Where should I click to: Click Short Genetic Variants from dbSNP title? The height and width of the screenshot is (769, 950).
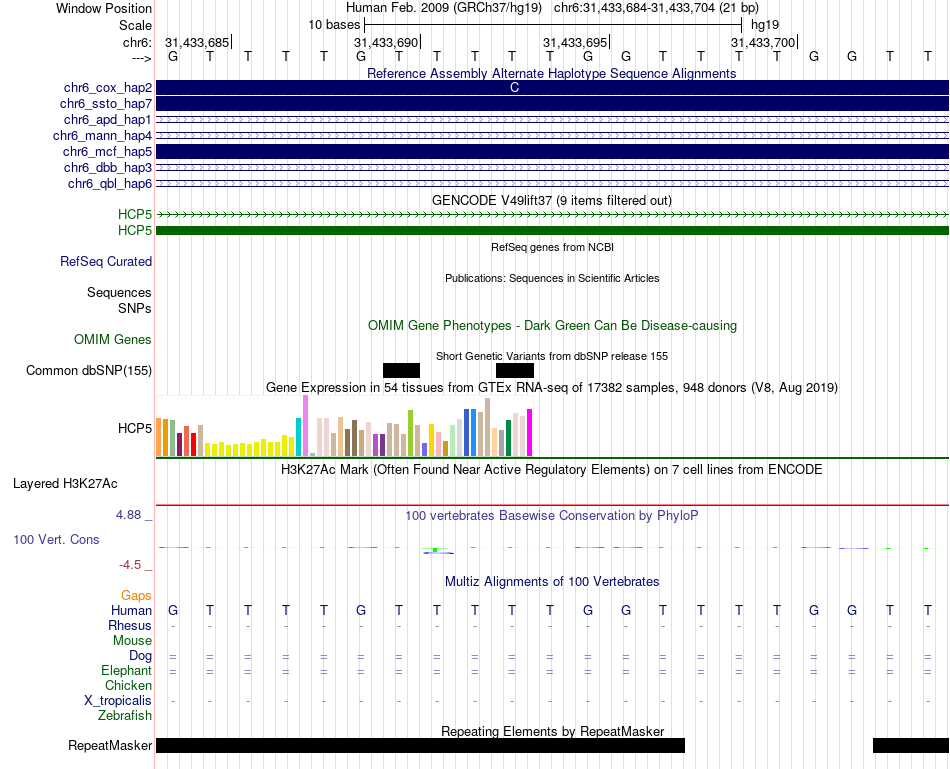[552, 356]
